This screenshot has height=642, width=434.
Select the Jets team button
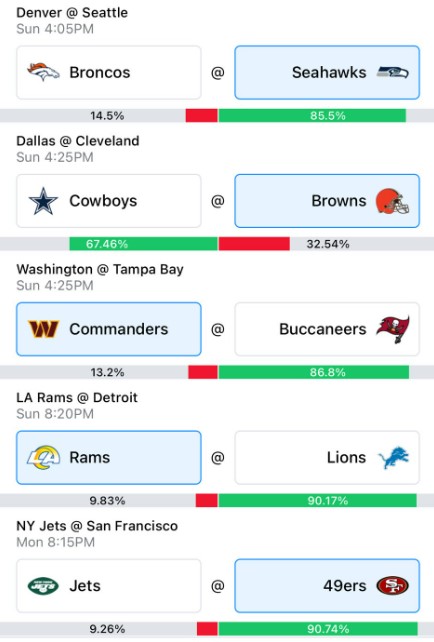pos(108,586)
